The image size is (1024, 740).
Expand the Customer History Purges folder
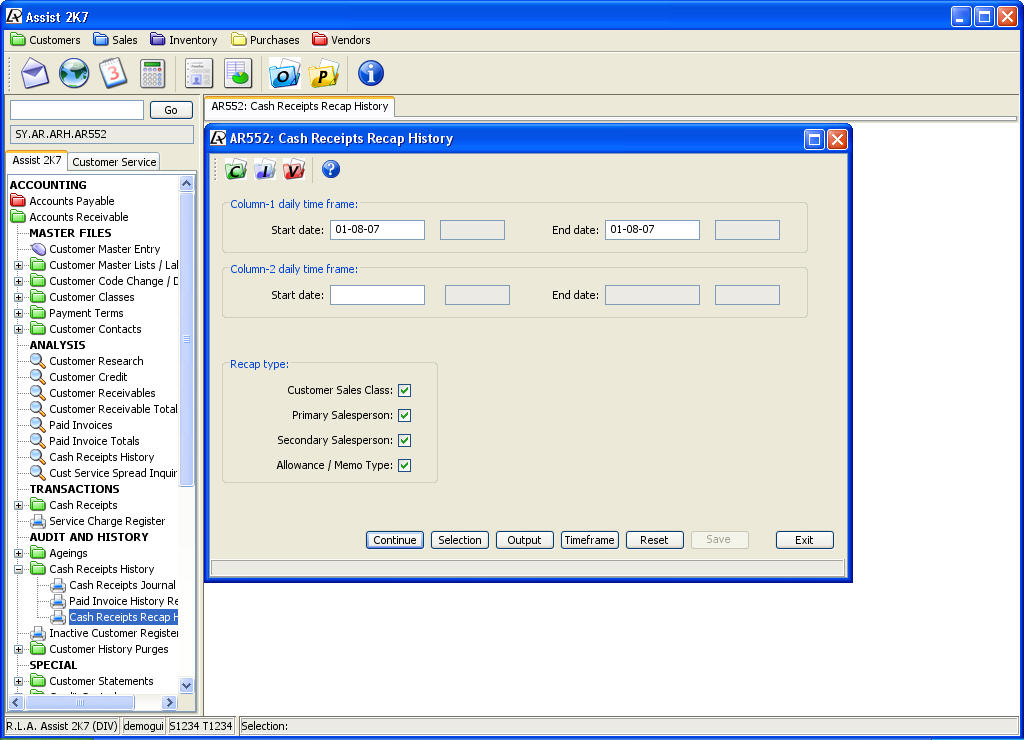[x=18, y=649]
